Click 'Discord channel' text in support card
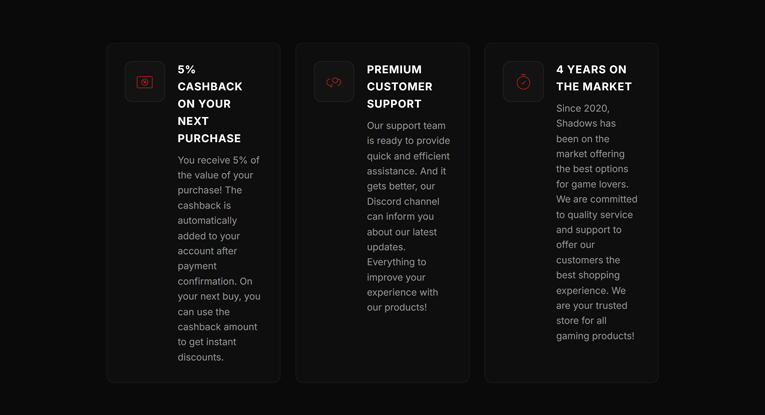765x415 pixels. pos(403,201)
